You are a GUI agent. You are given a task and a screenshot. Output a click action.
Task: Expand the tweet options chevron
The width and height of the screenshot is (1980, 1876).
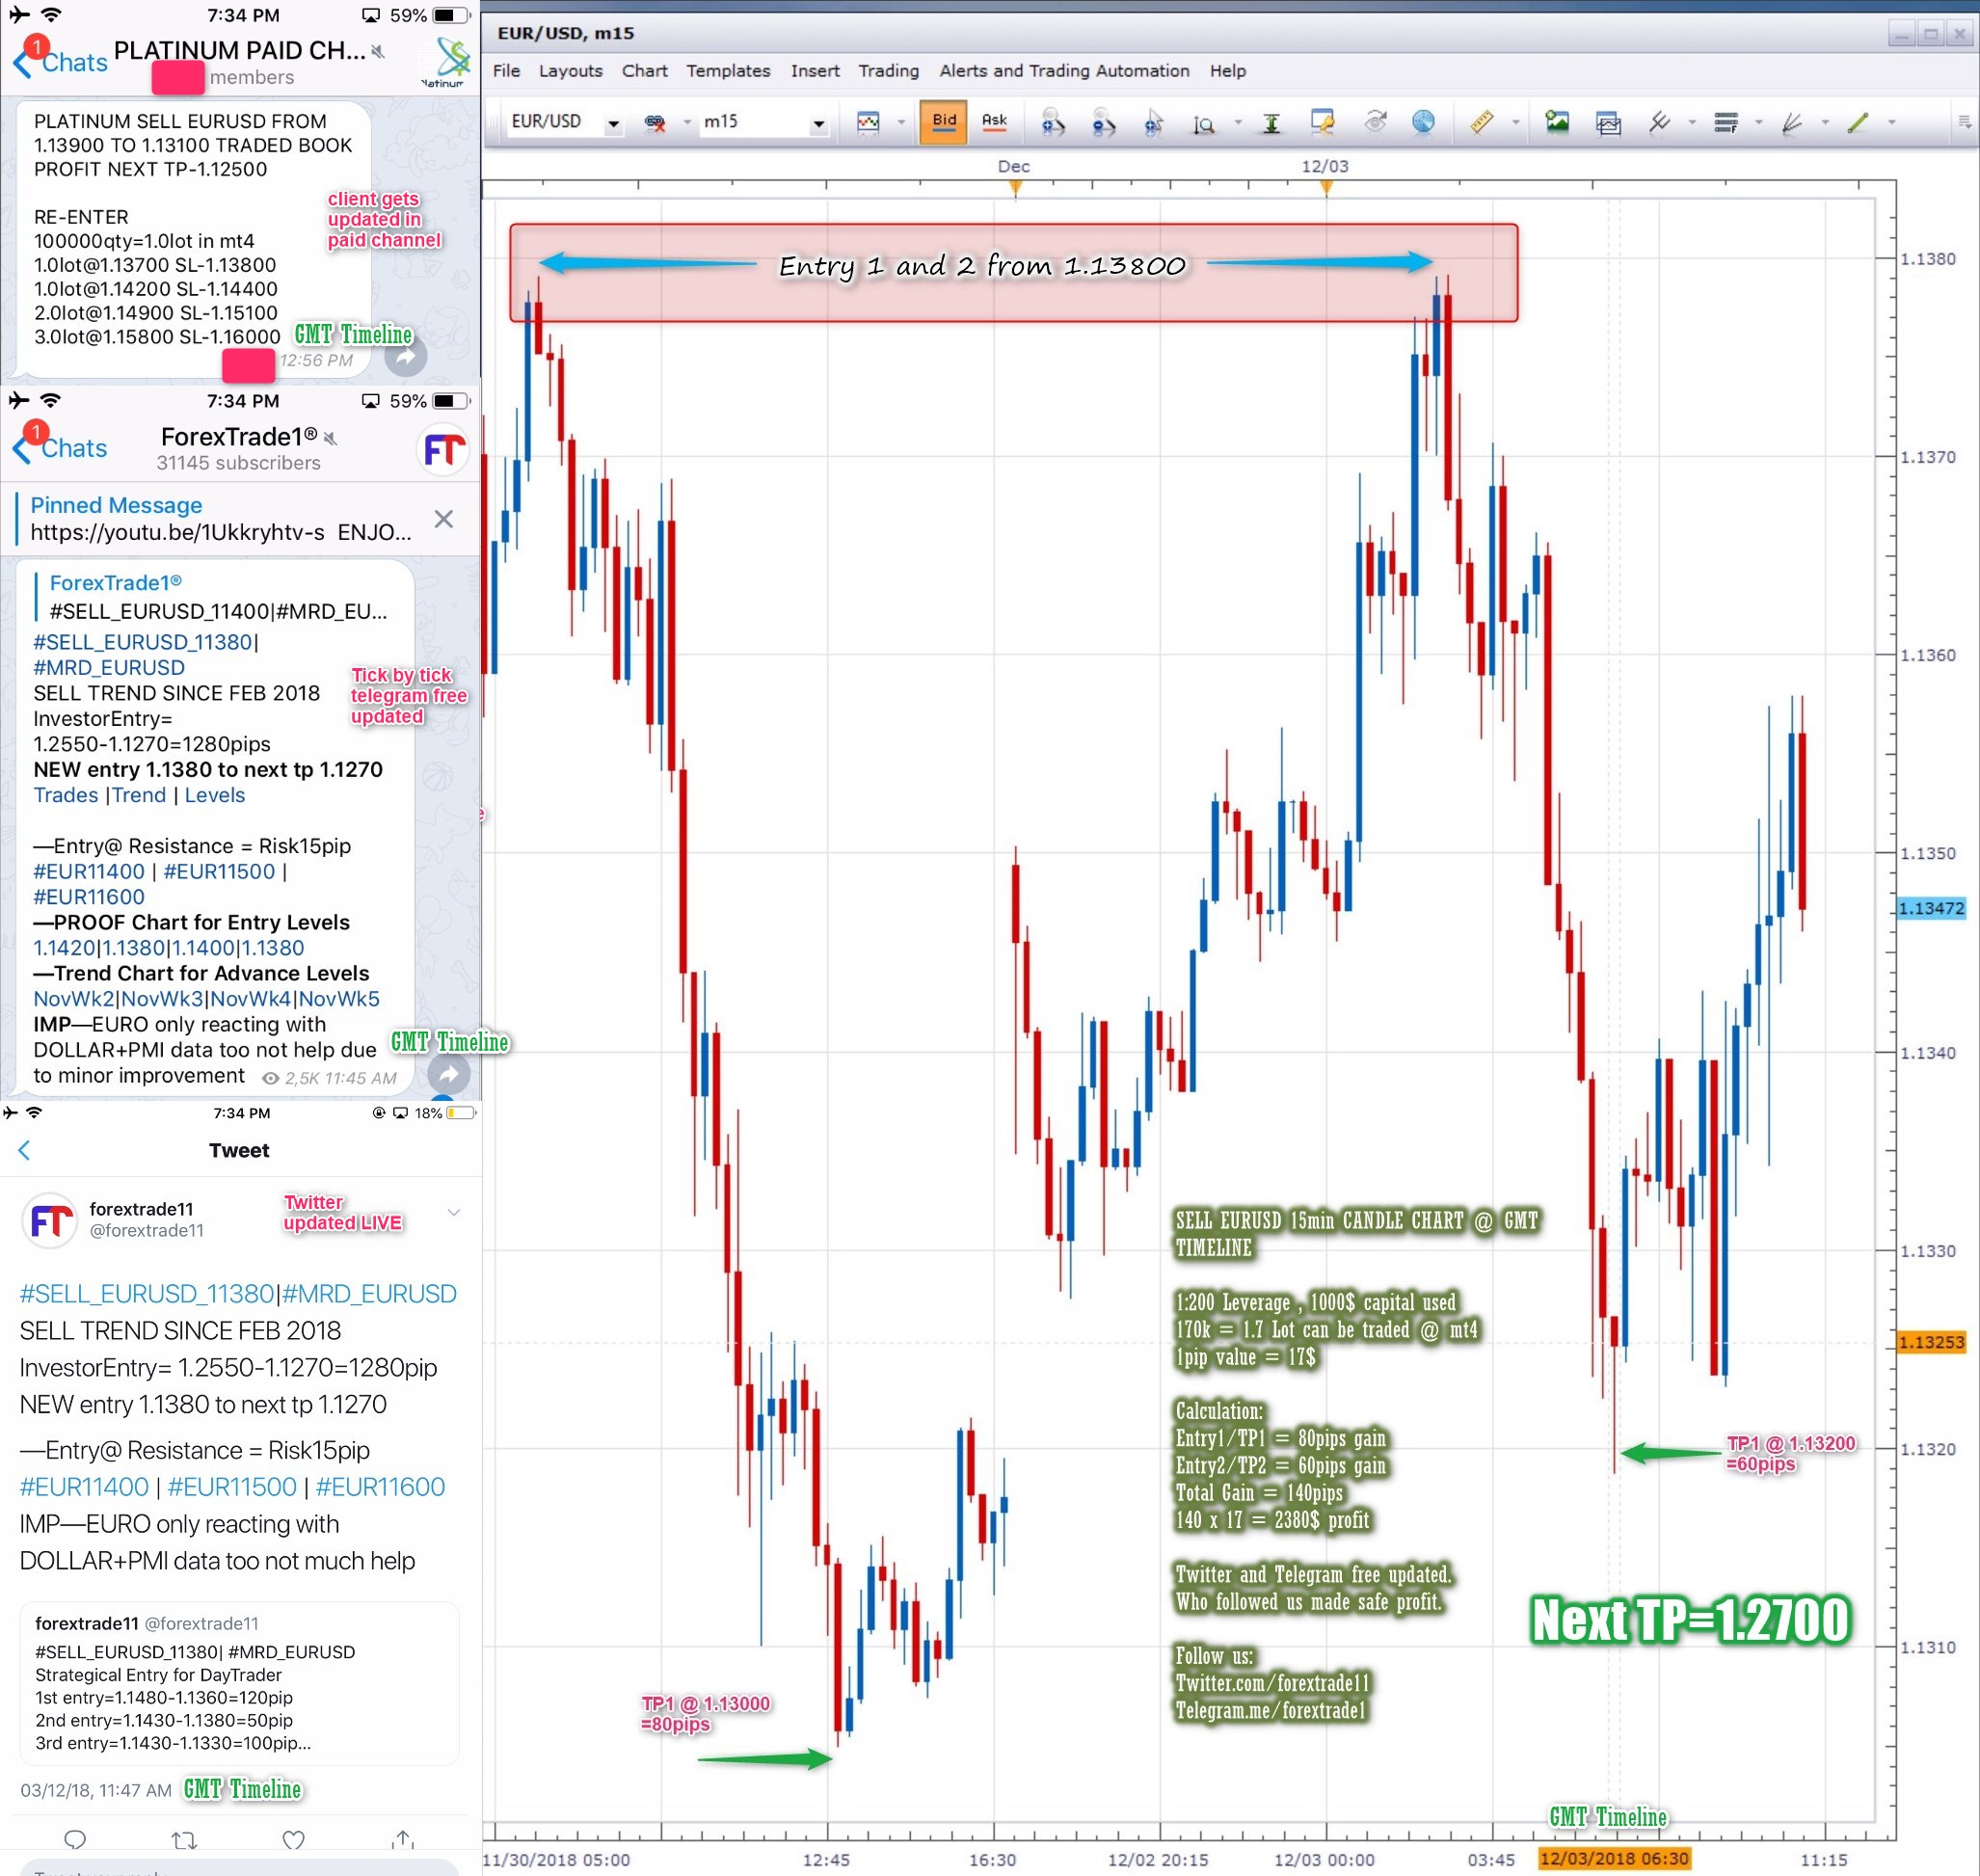454,1212
